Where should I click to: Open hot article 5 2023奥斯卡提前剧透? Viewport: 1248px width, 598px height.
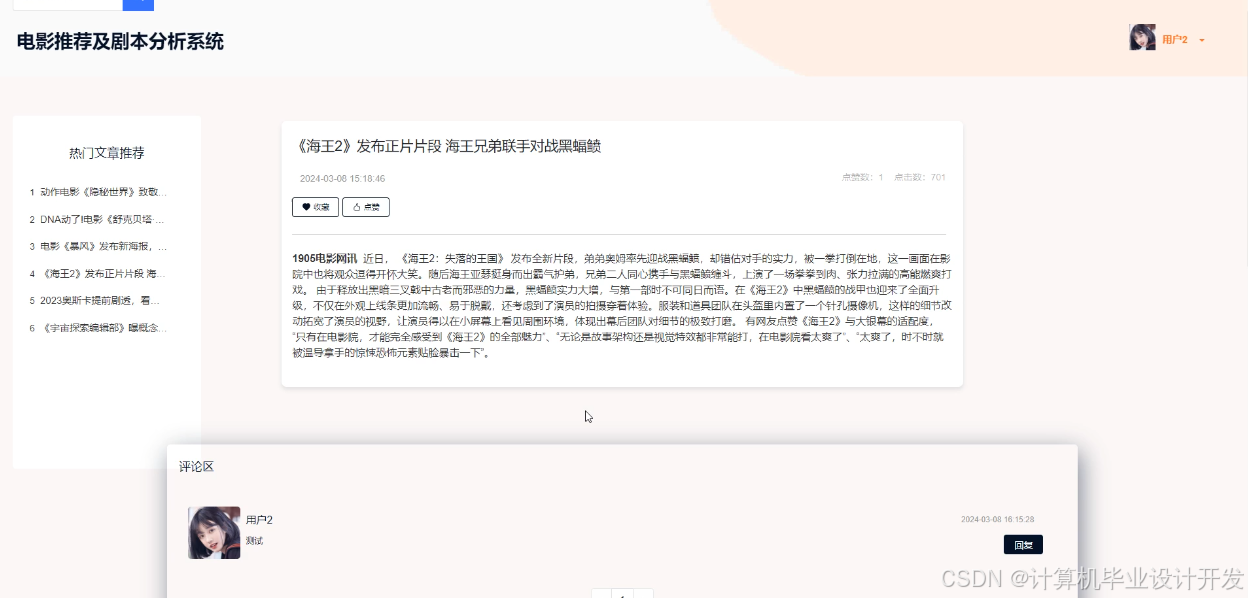99,300
